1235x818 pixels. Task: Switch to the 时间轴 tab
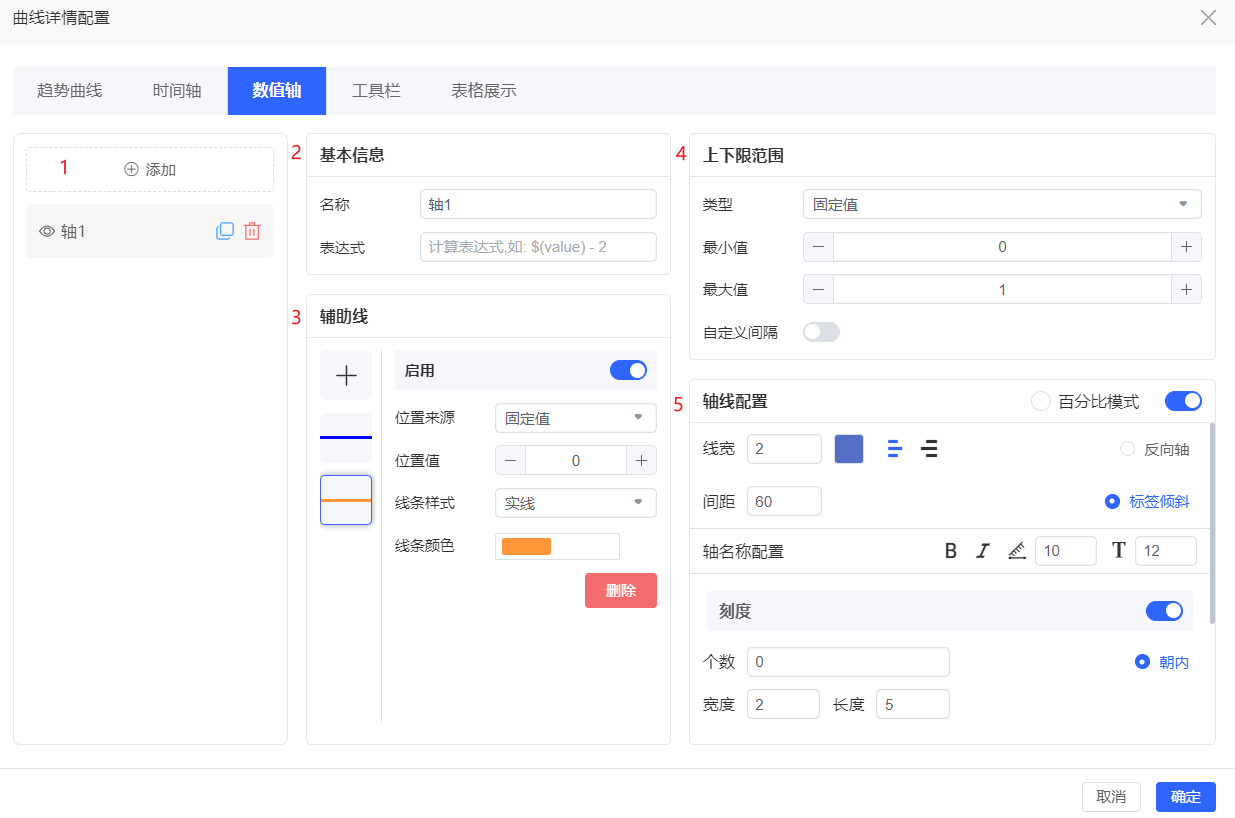coord(177,91)
